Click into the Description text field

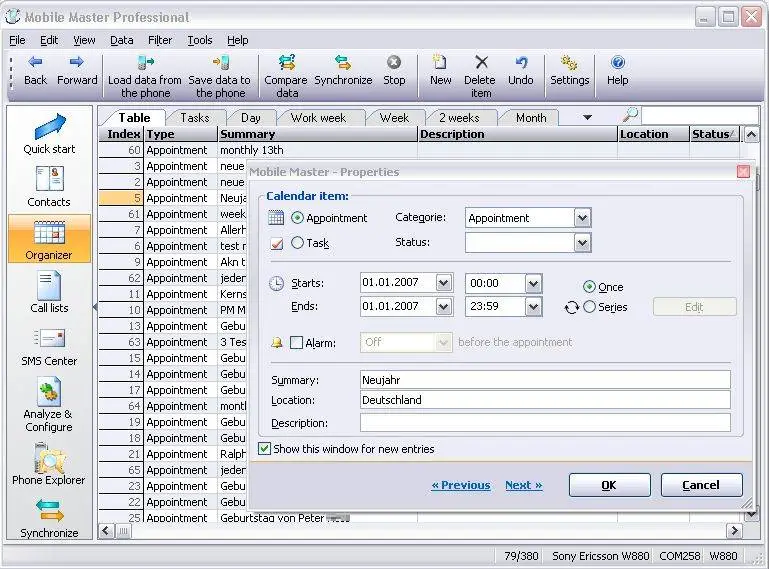545,423
